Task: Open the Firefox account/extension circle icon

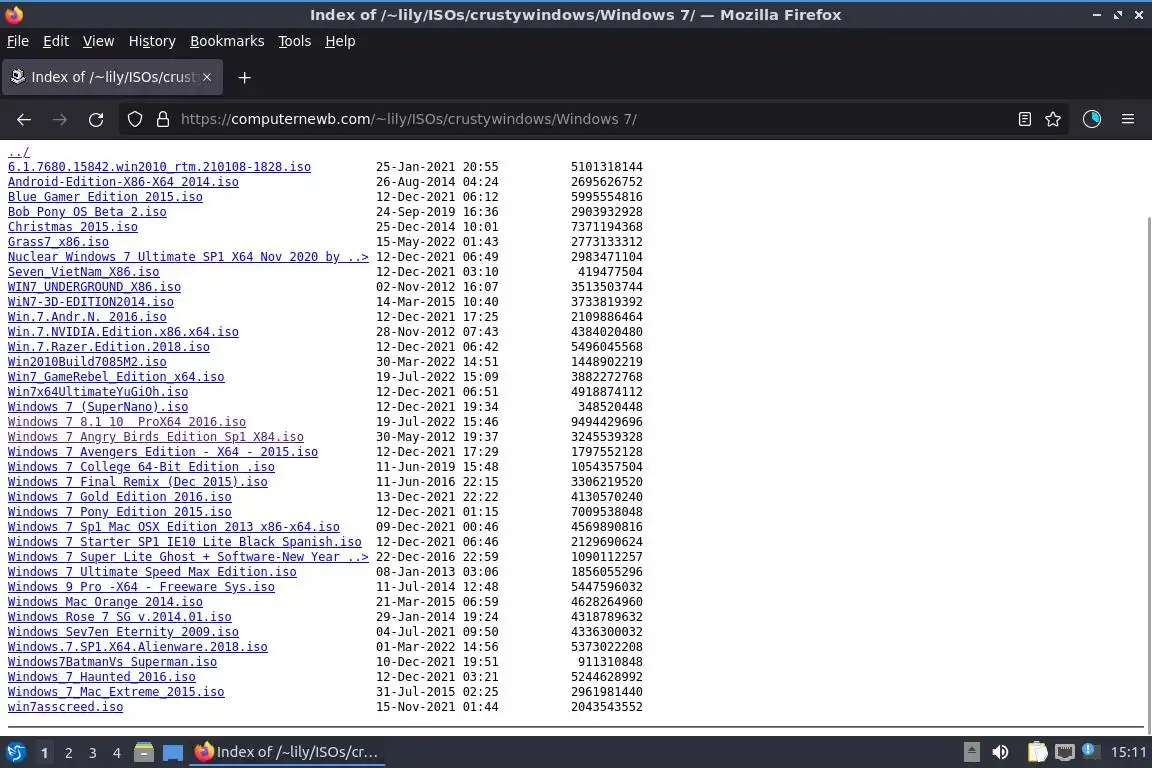Action: coord(1092,119)
